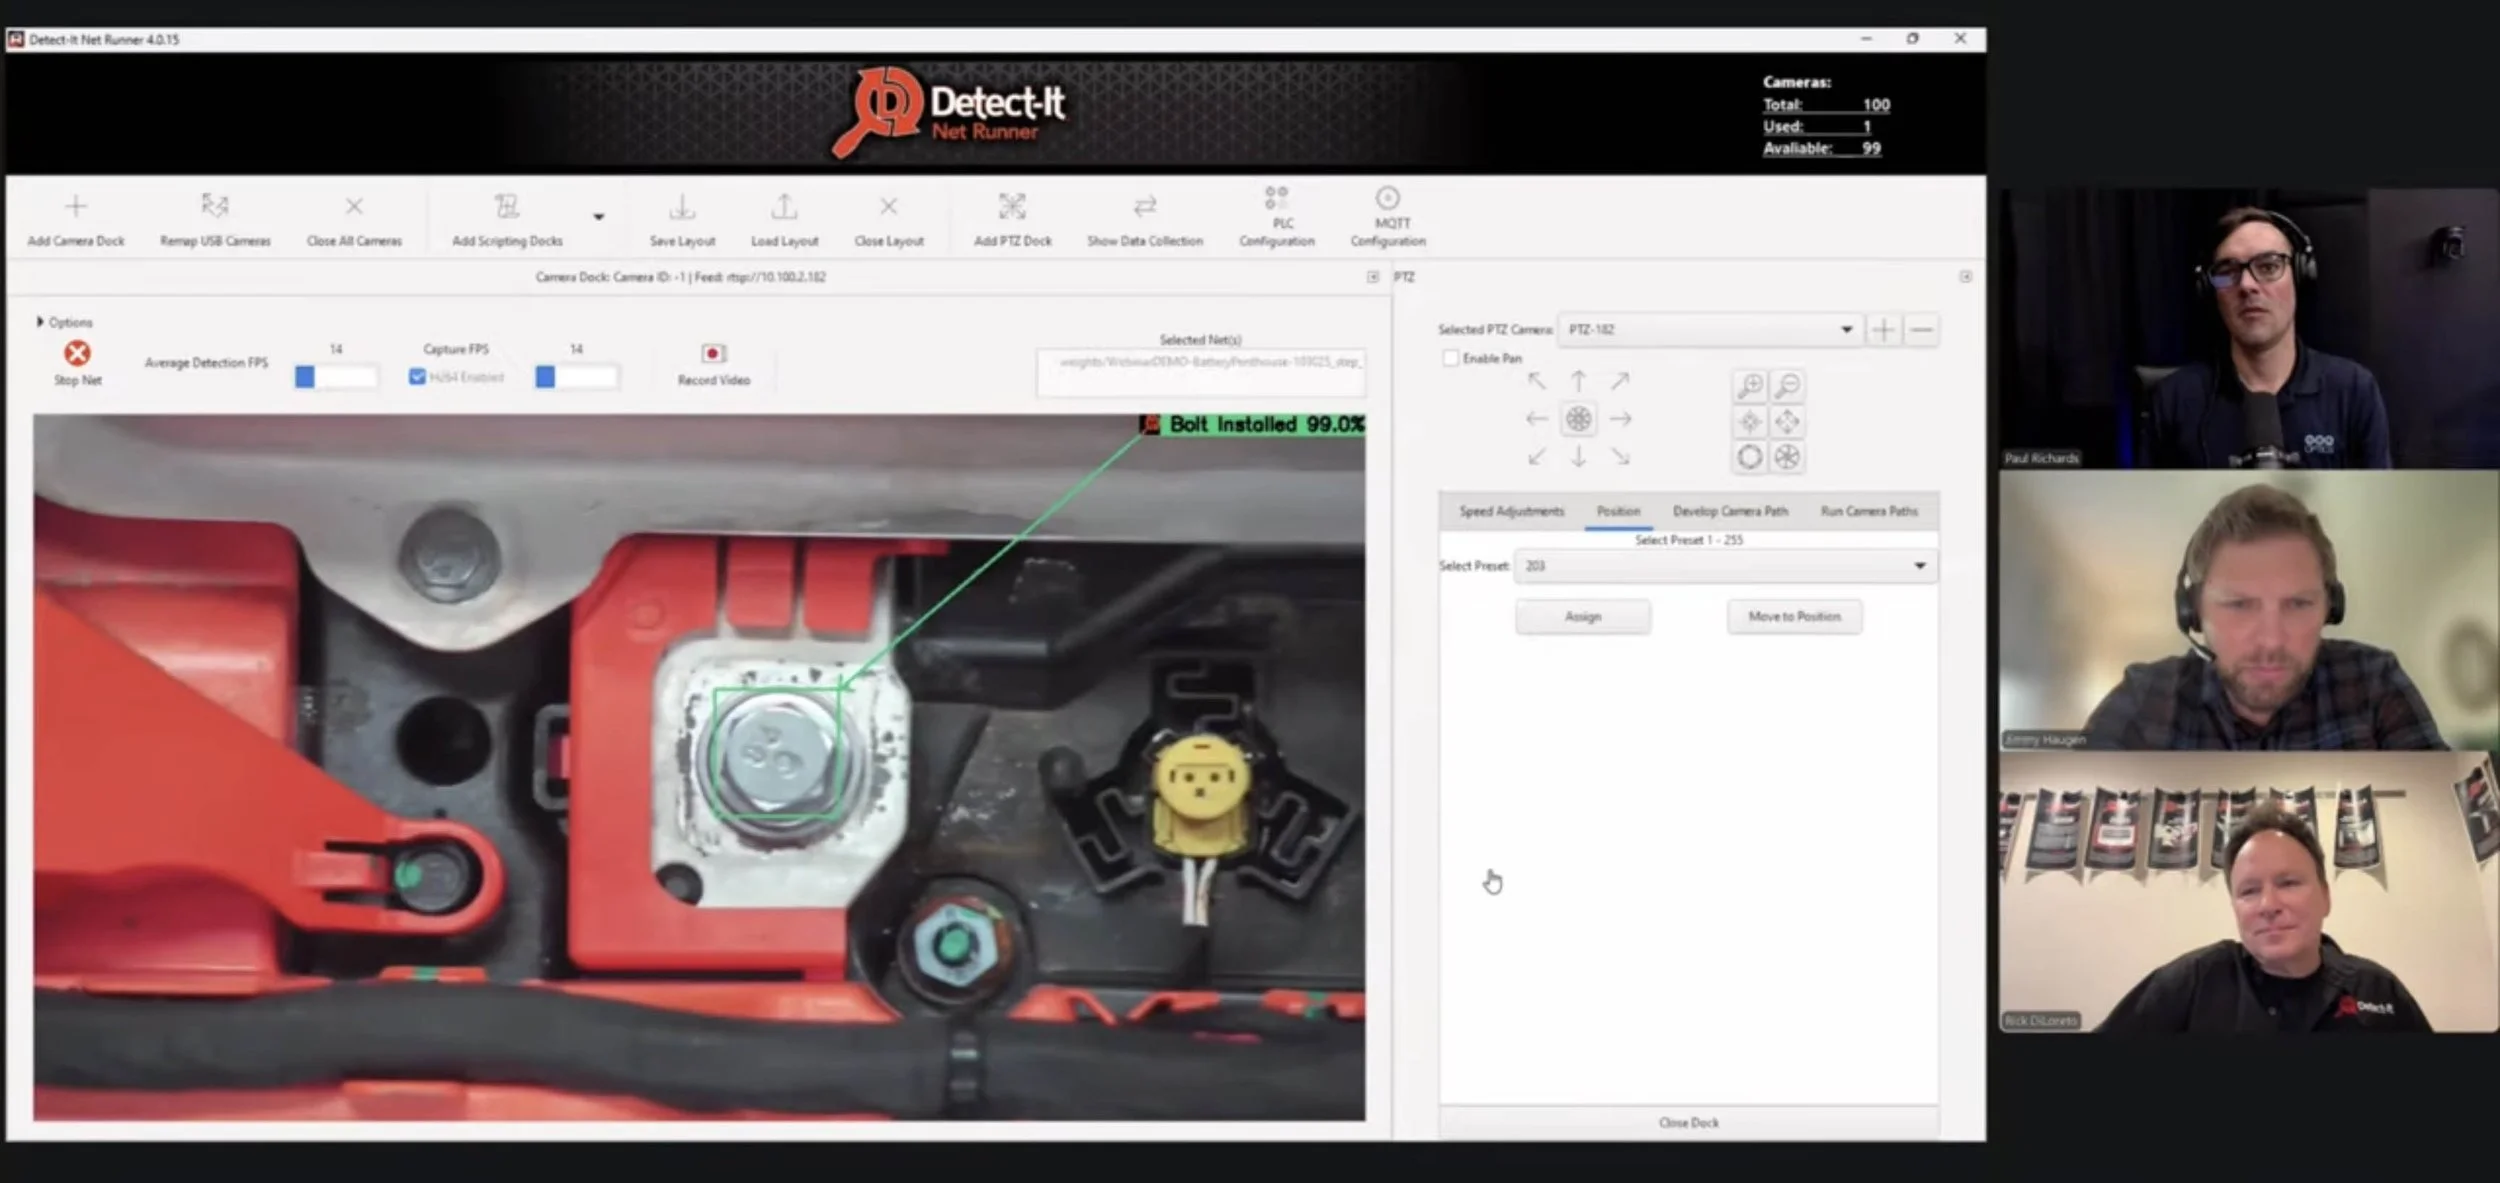2500x1183 pixels.
Task: Click the Stop Net red icon
Action: click(x=77, y=353)
